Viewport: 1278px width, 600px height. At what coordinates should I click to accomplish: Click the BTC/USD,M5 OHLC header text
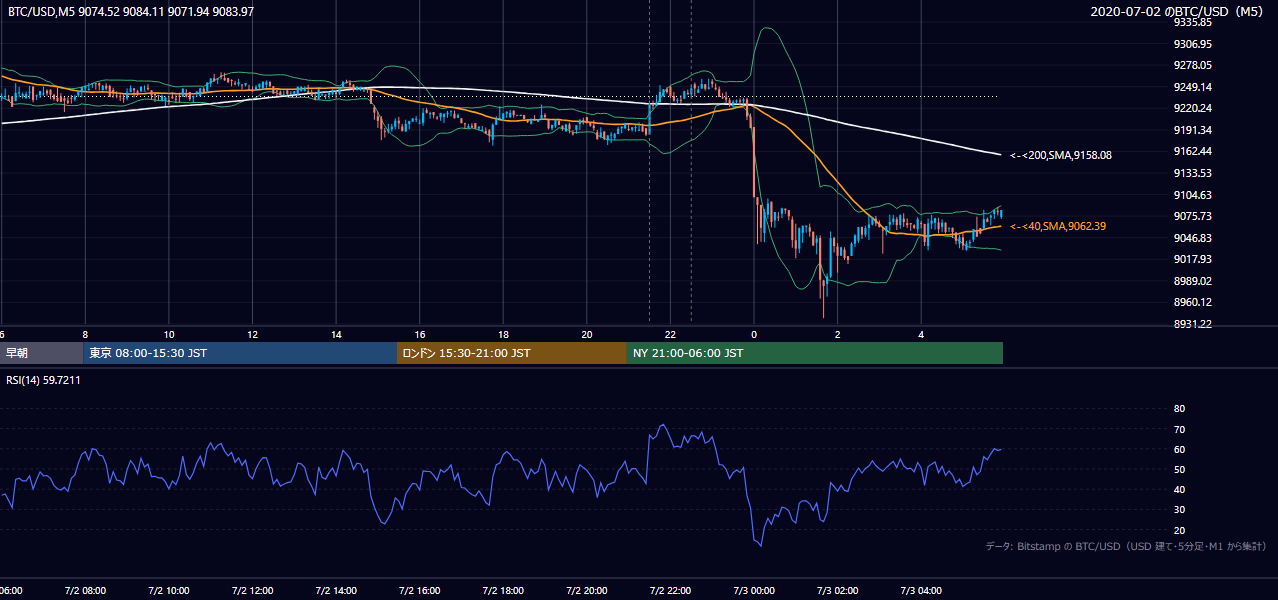click(131, 11)
